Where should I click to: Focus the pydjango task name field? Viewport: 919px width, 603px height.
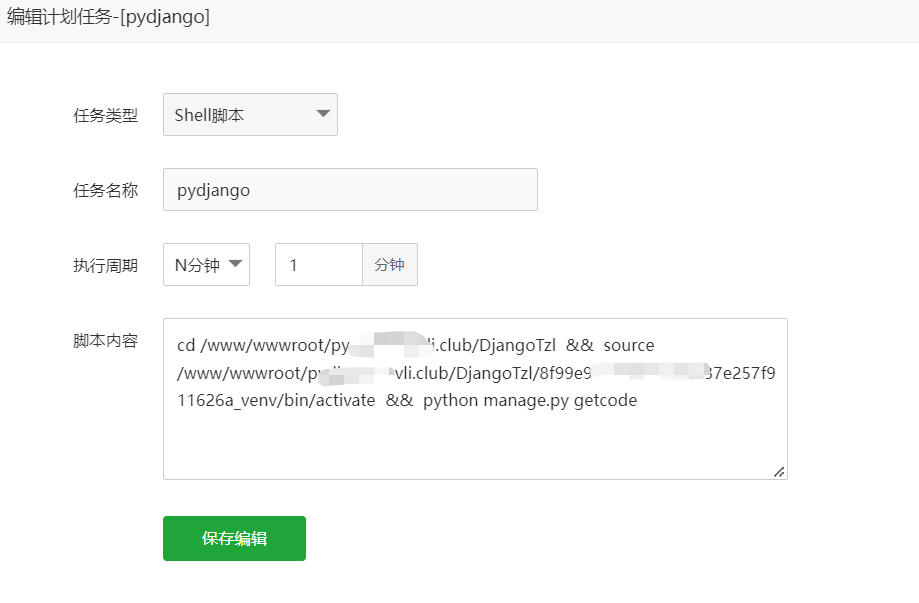click(x=350, y=190)
